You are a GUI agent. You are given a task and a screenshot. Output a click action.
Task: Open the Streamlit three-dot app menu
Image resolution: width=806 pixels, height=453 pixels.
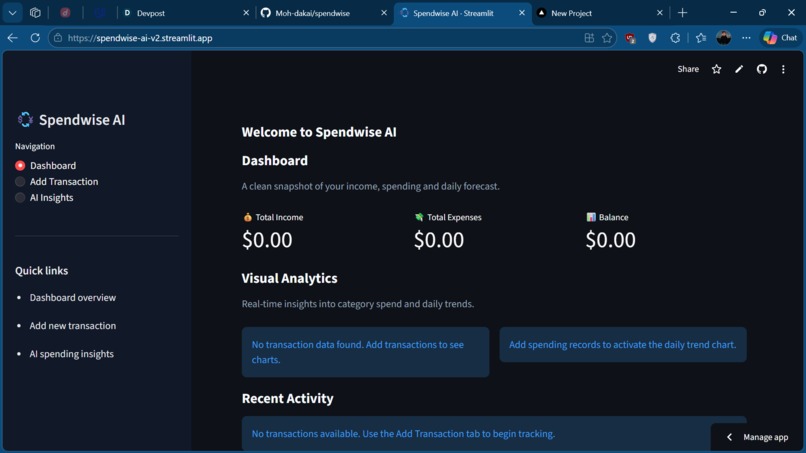(x=783, y=69)
